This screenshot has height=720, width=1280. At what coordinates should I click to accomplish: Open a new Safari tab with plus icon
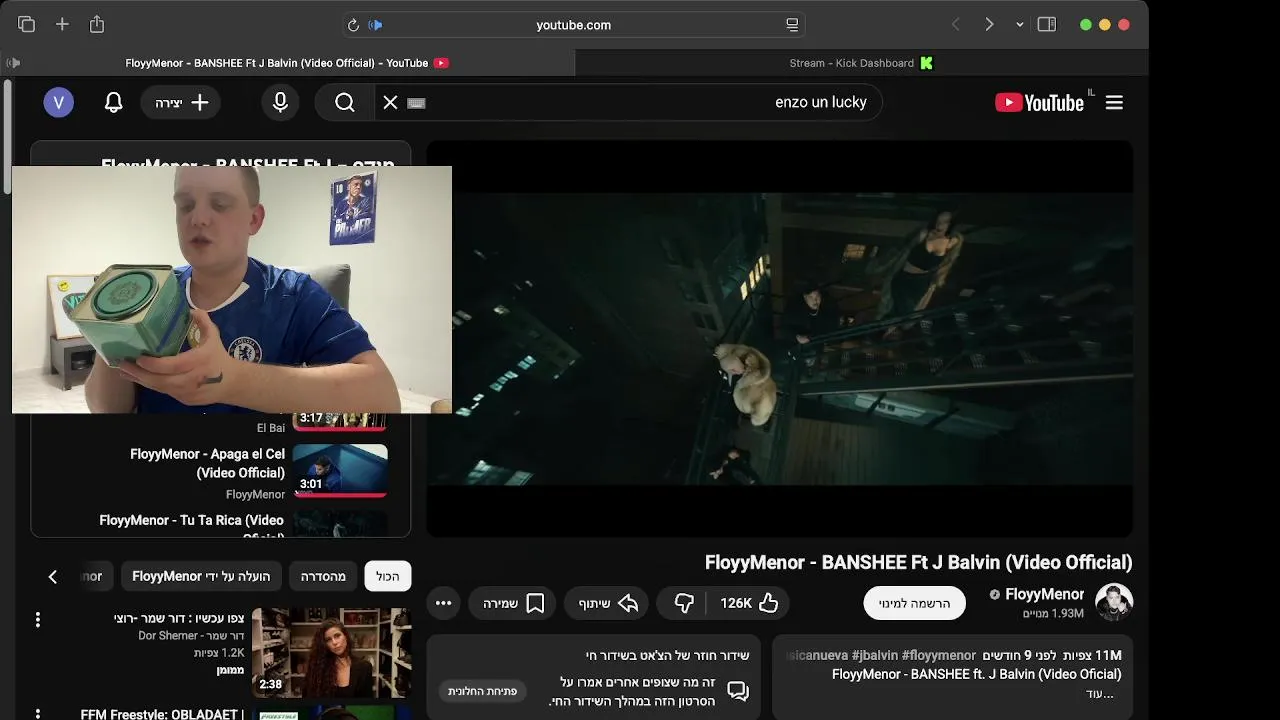point(62,24)
